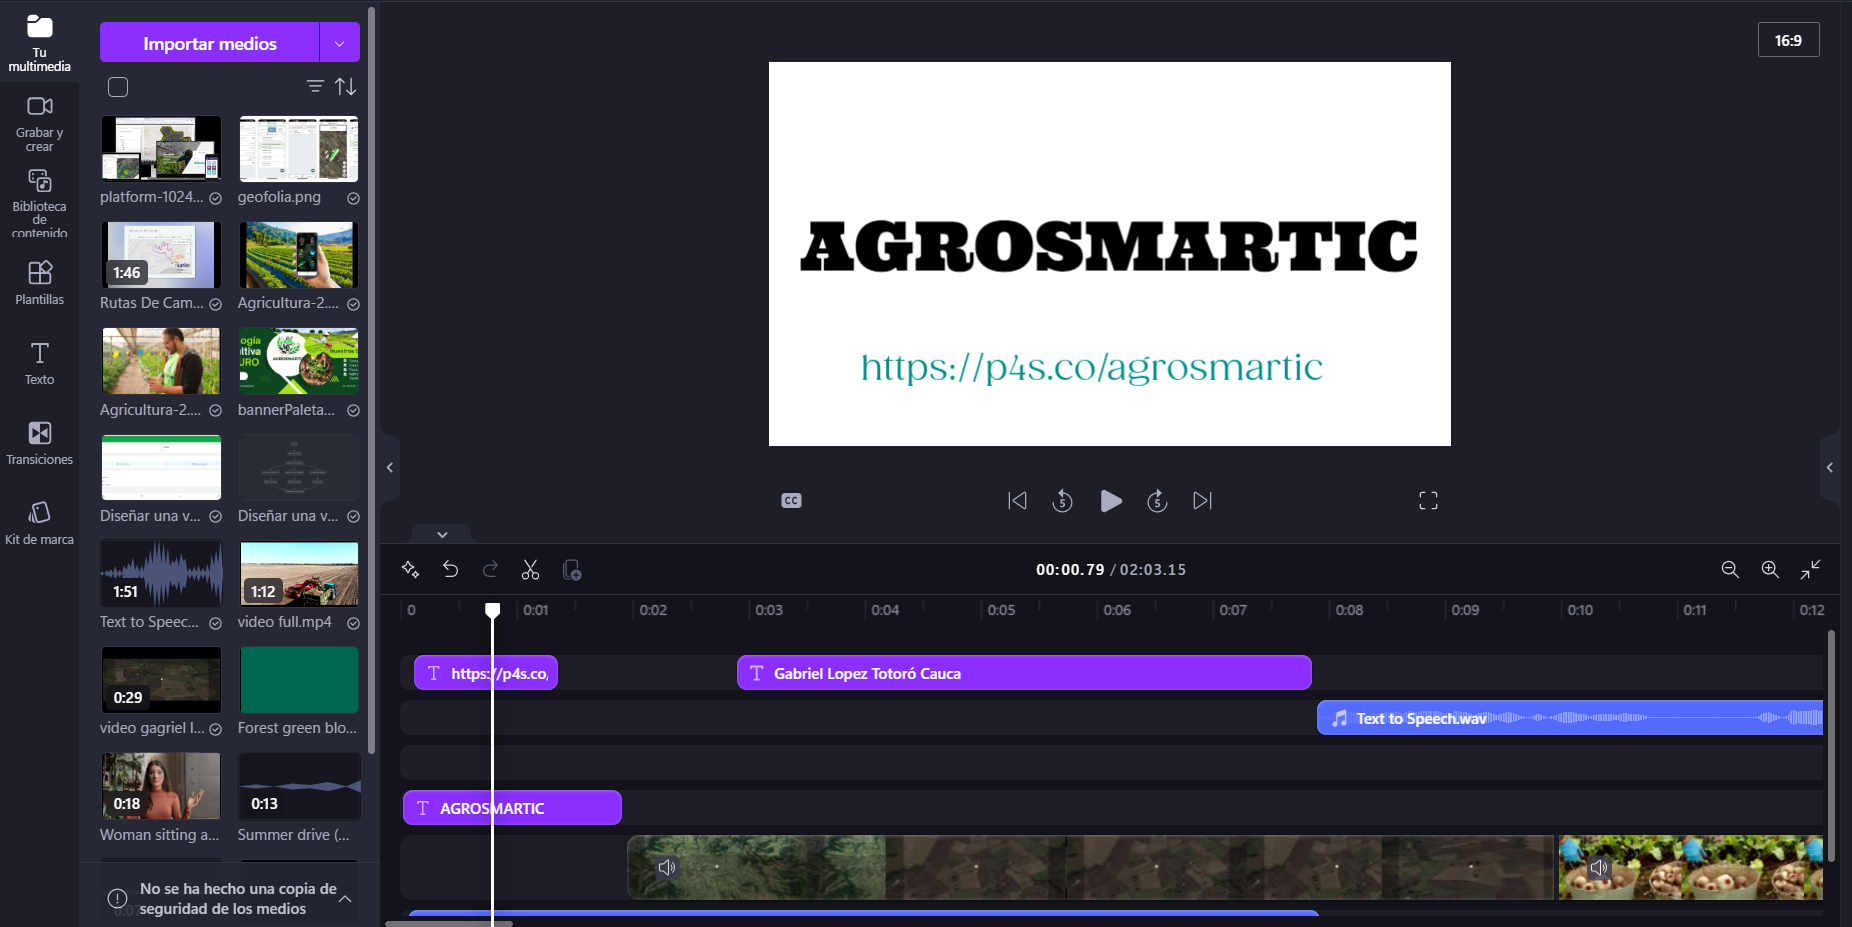Undo the last action
Screen dimensions: 1852x927
pos(451,569)
